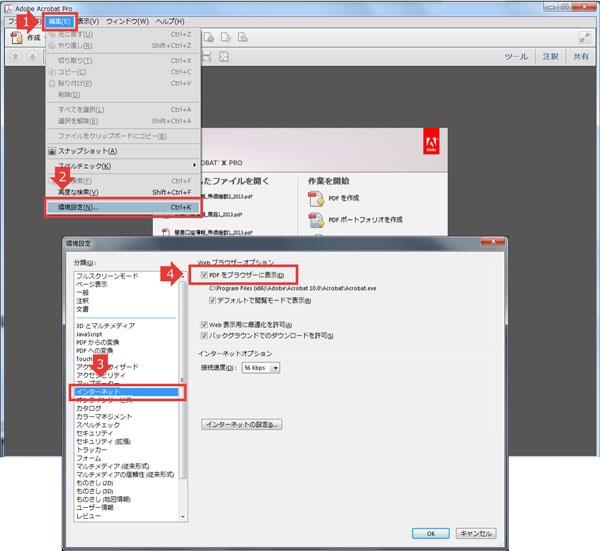Click the next page down-arrow toolbar icon

tap(33, 57)
